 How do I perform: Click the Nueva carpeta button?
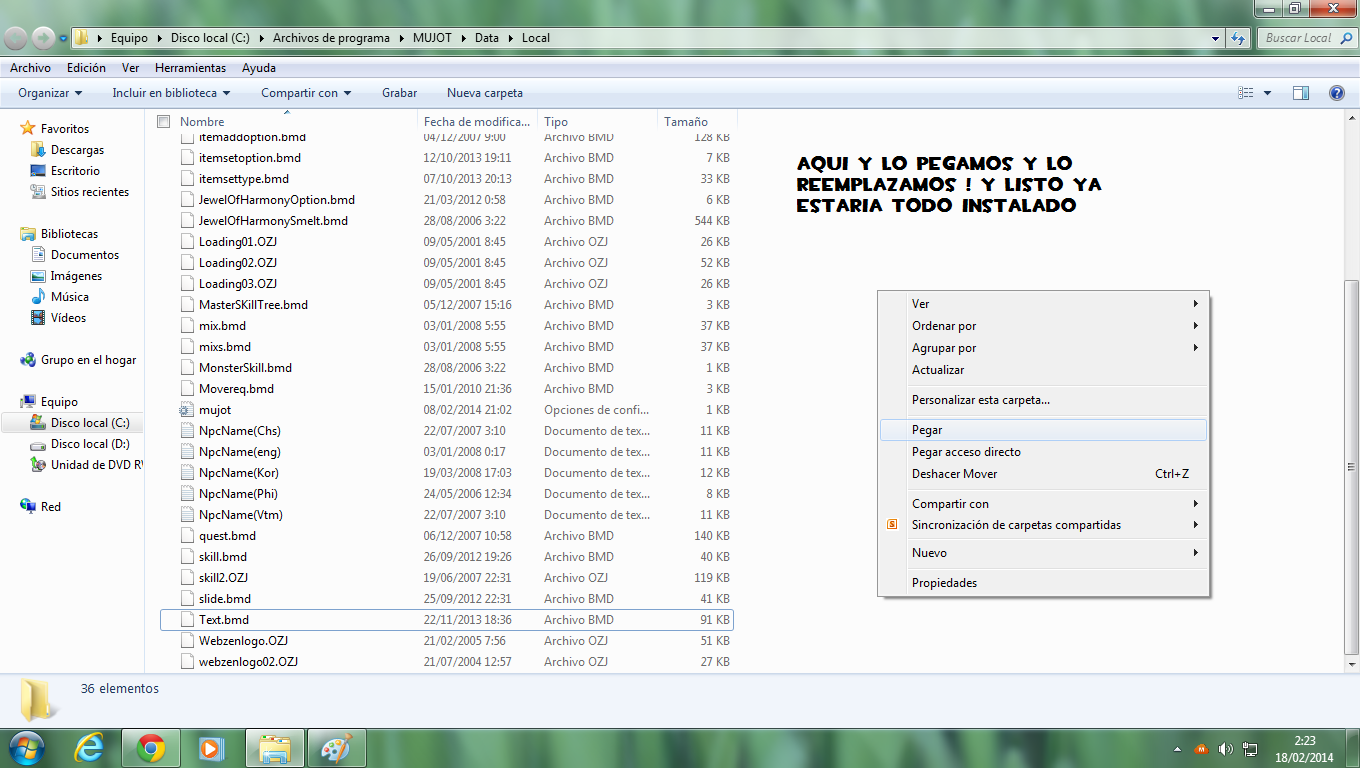click(485, 93)
